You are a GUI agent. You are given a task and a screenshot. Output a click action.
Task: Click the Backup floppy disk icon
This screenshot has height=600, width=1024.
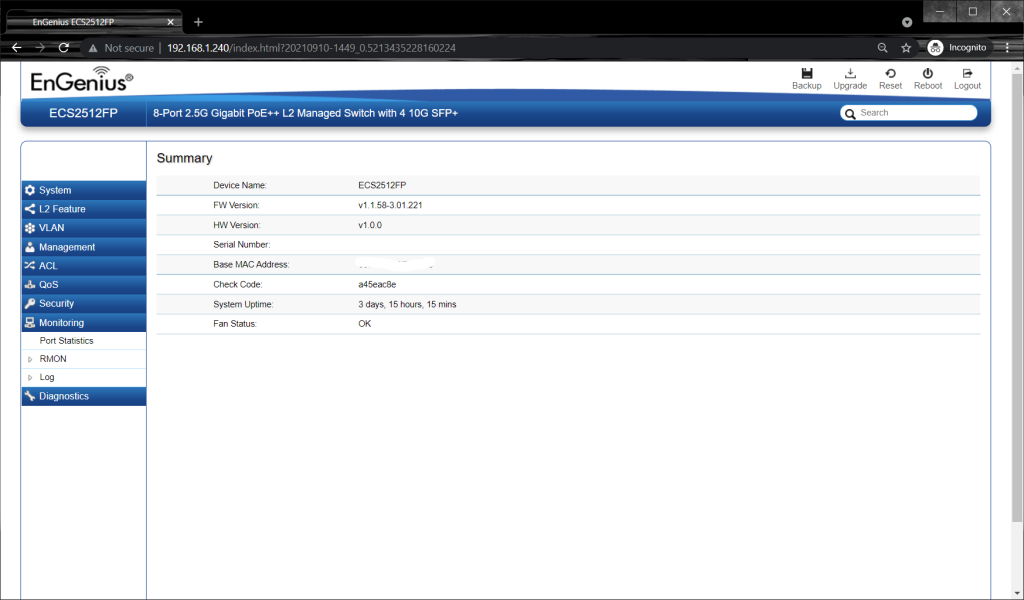807,73
